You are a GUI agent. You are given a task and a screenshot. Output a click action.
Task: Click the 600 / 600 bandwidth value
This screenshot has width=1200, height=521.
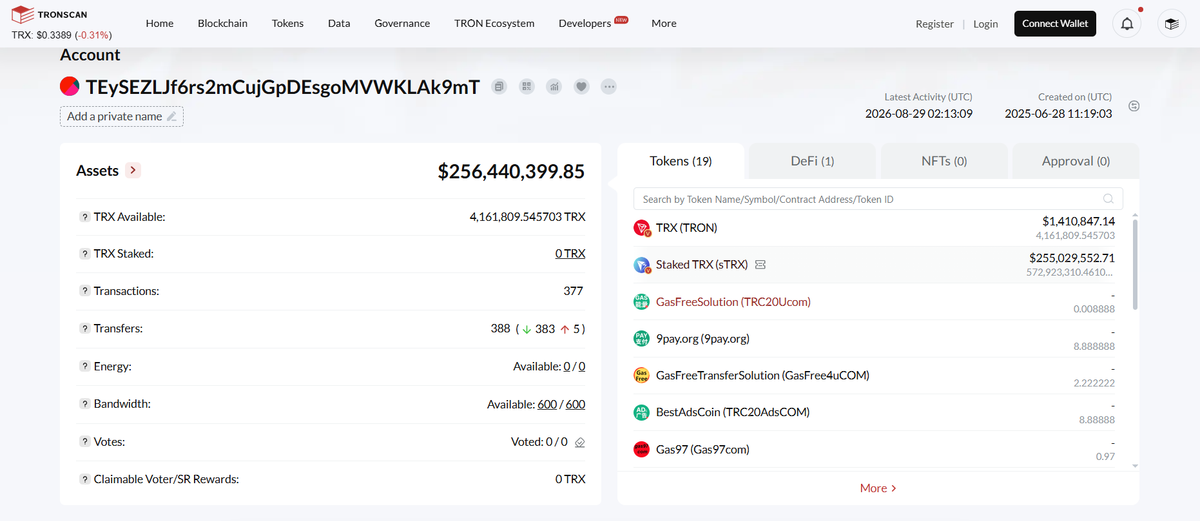(x=561, y=404)
